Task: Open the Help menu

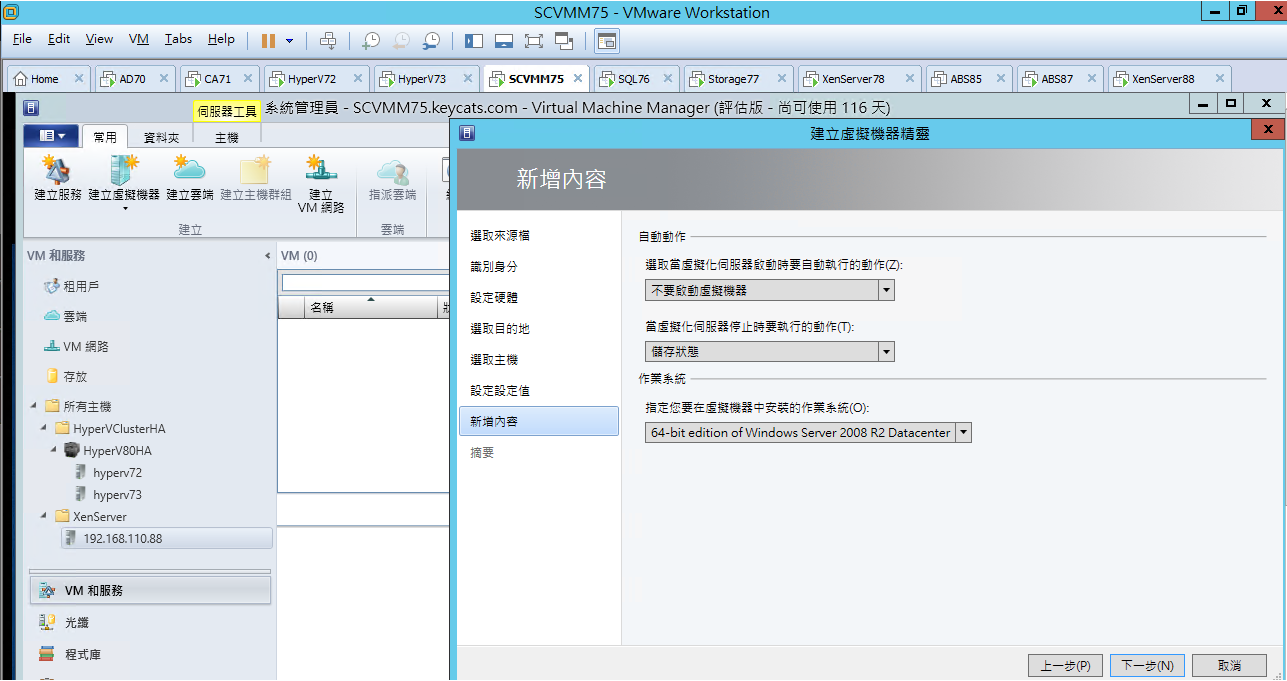Action: pyautogui.click(x=221, y=39)
